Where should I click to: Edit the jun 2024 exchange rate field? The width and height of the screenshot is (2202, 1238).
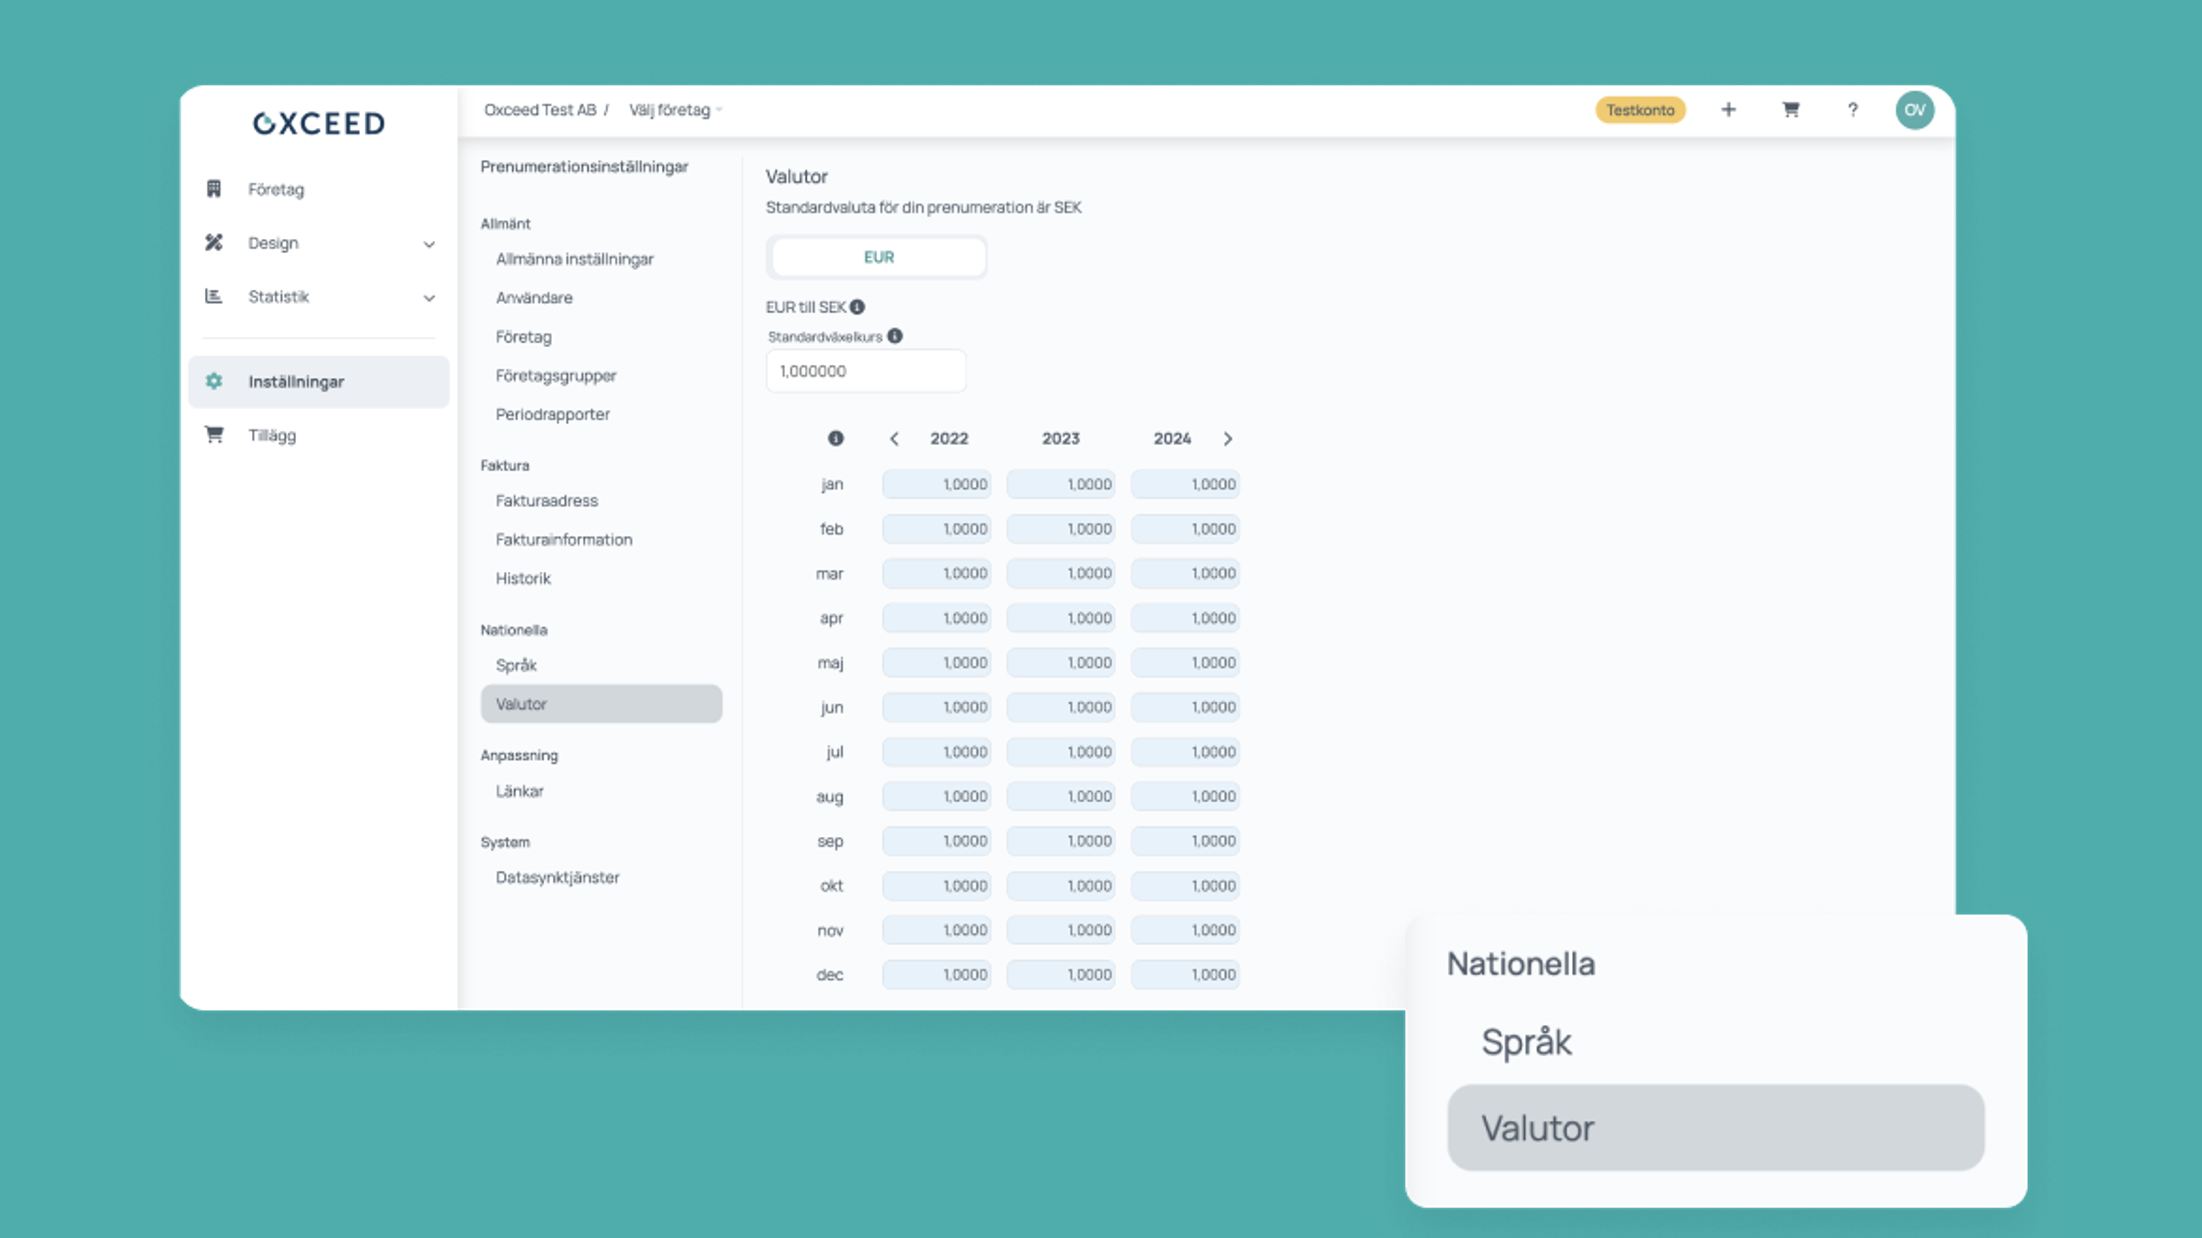click(x=1185, y=707)
